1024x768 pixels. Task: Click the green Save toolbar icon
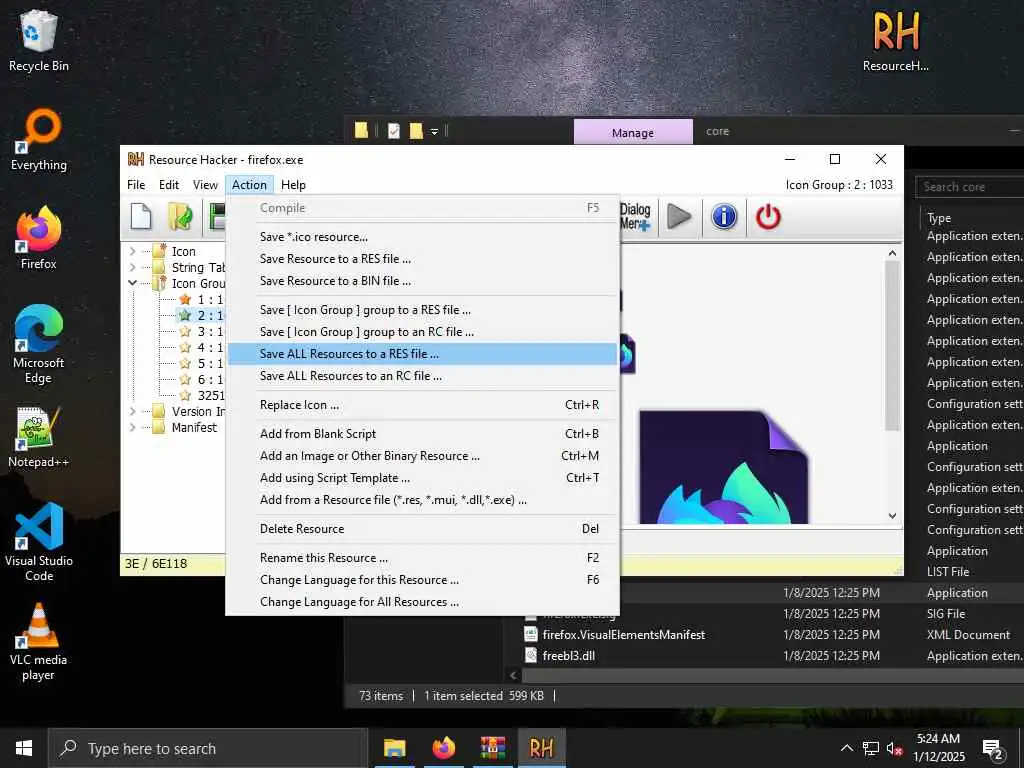217,217
